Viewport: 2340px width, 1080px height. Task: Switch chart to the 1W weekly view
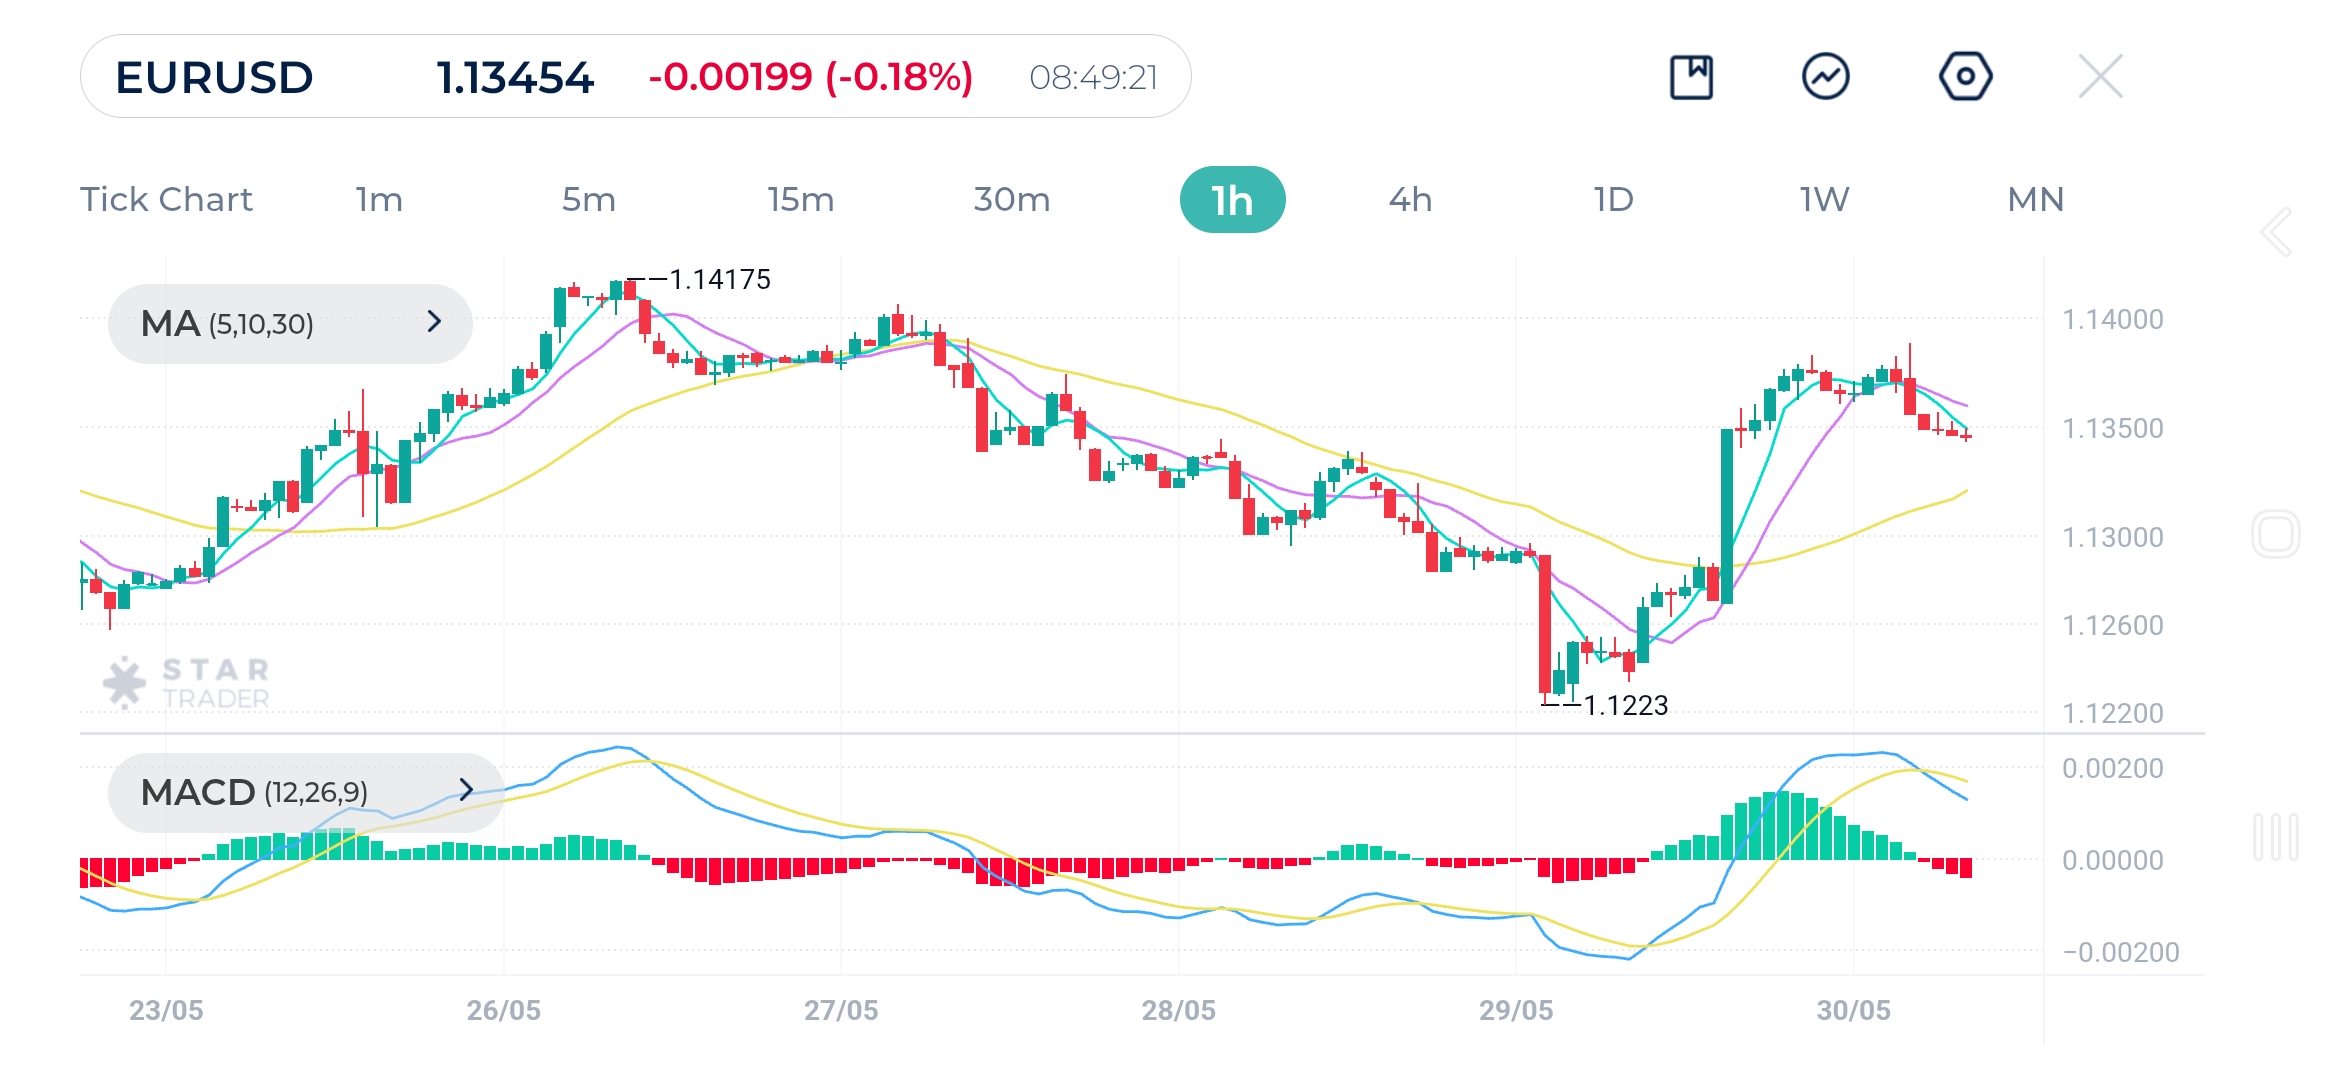pos(1820,200)
